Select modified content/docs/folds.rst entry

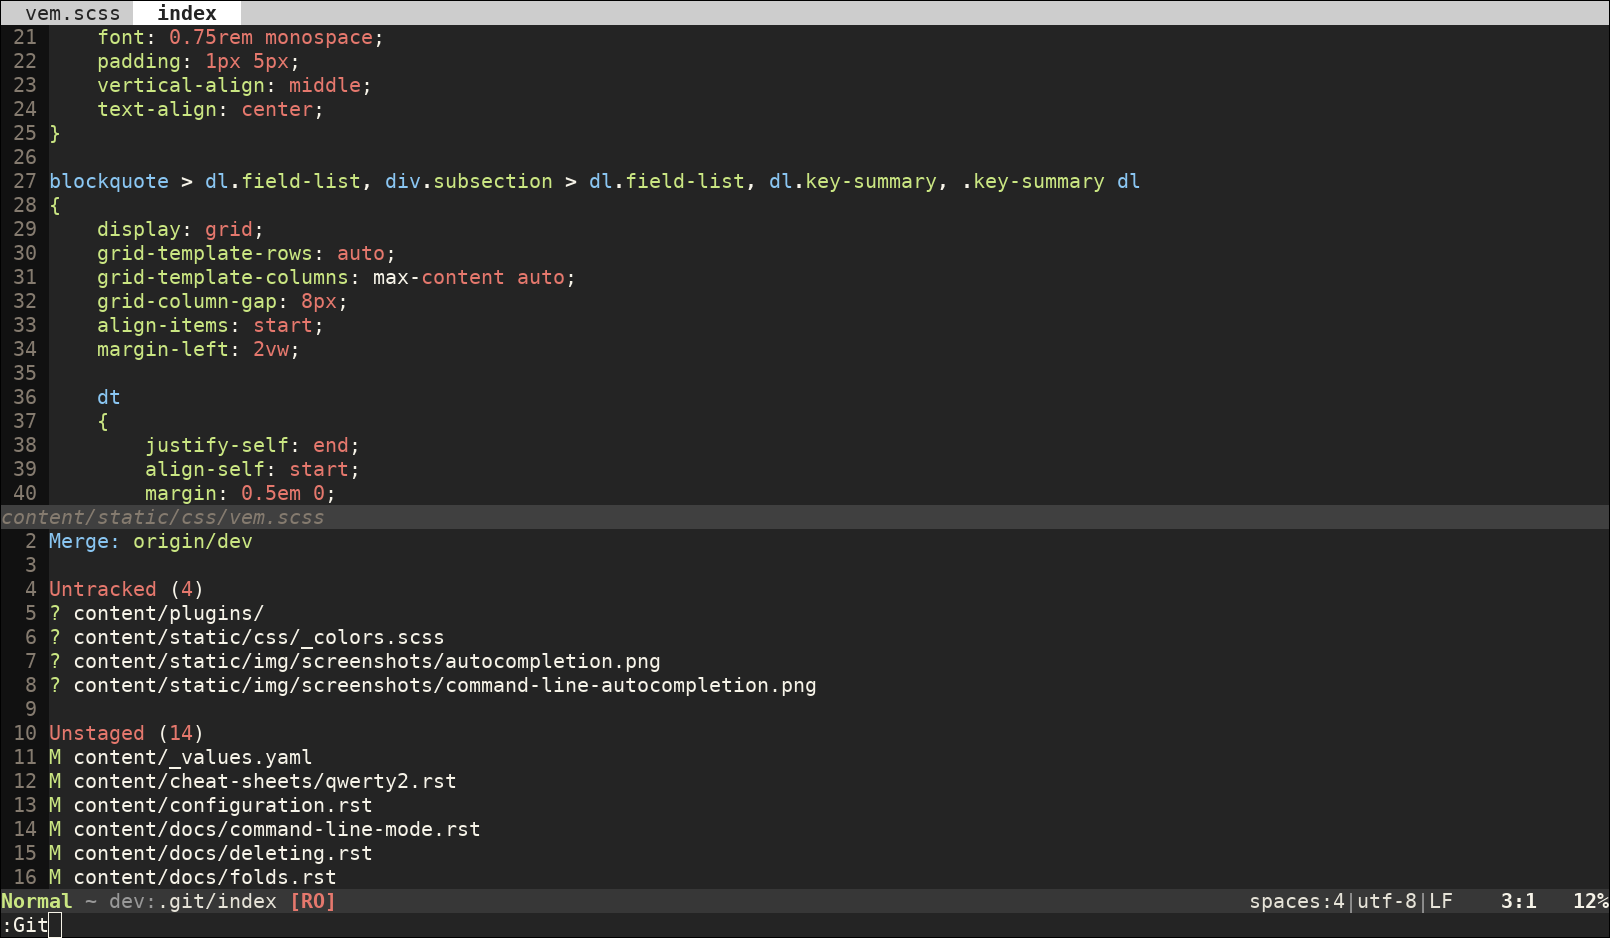pos(204,877)
